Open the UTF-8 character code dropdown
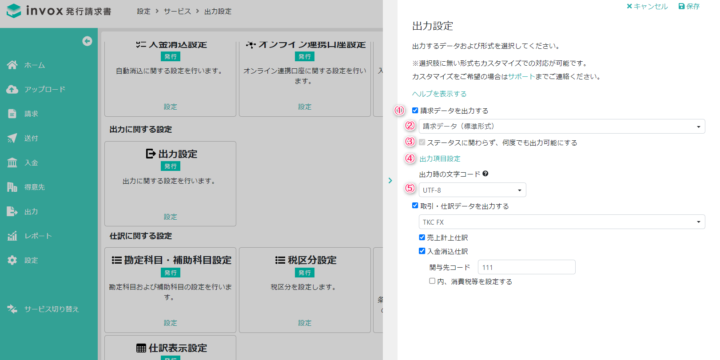The height and width of the screenshot is (360, 720). [x=472, y=190]
